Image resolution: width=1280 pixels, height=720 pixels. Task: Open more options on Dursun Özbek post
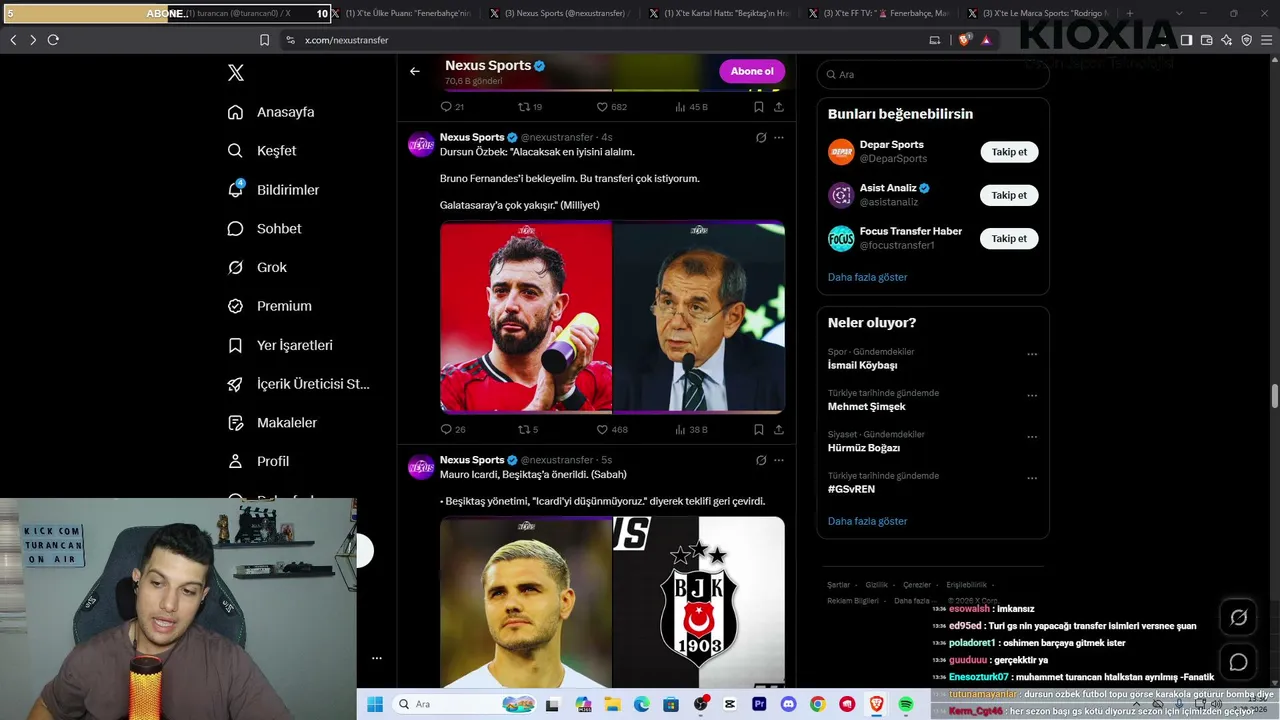(x=779, y=138)
